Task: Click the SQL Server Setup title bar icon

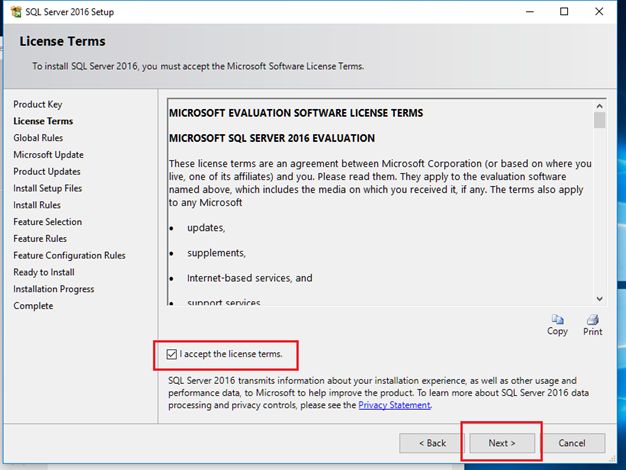Action: point(16,12)
